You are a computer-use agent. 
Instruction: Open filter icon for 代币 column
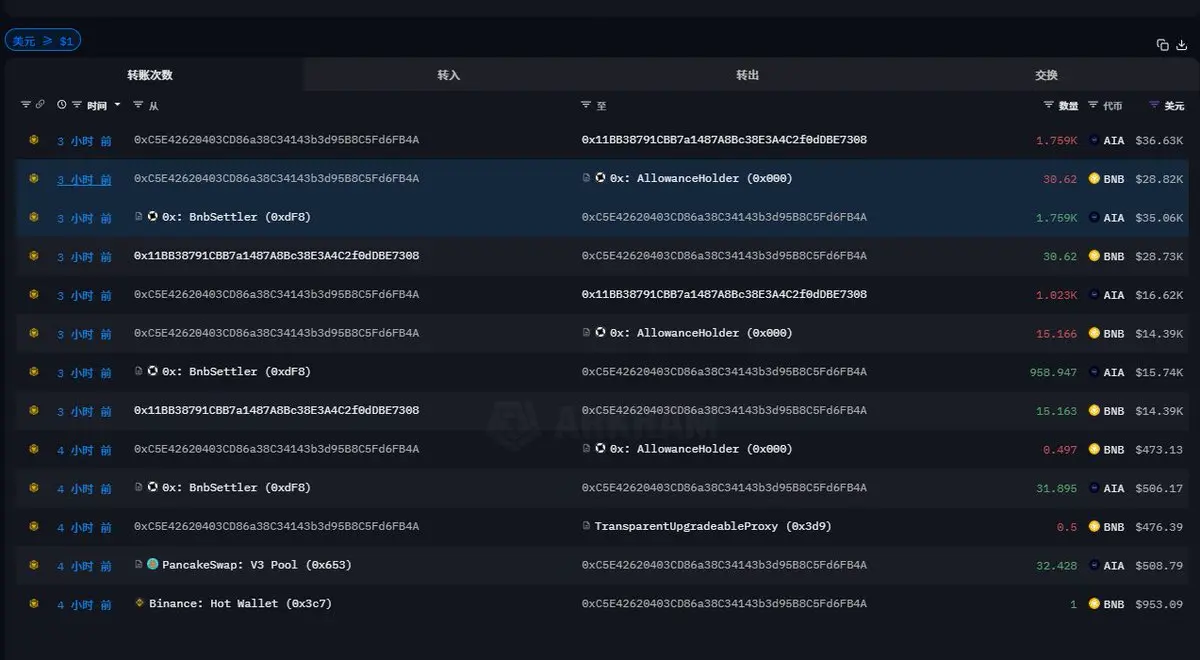click(x=1093, y=104)
